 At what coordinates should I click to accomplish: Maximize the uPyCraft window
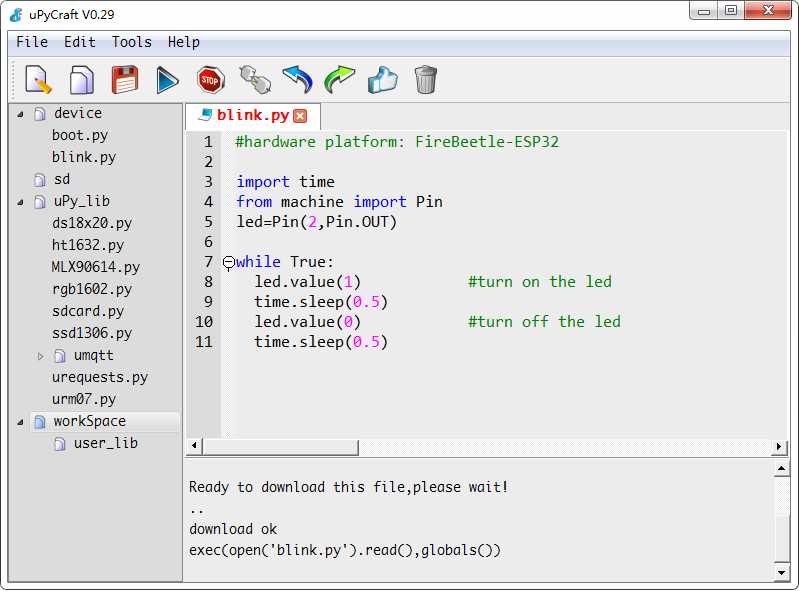coord(731,11)
